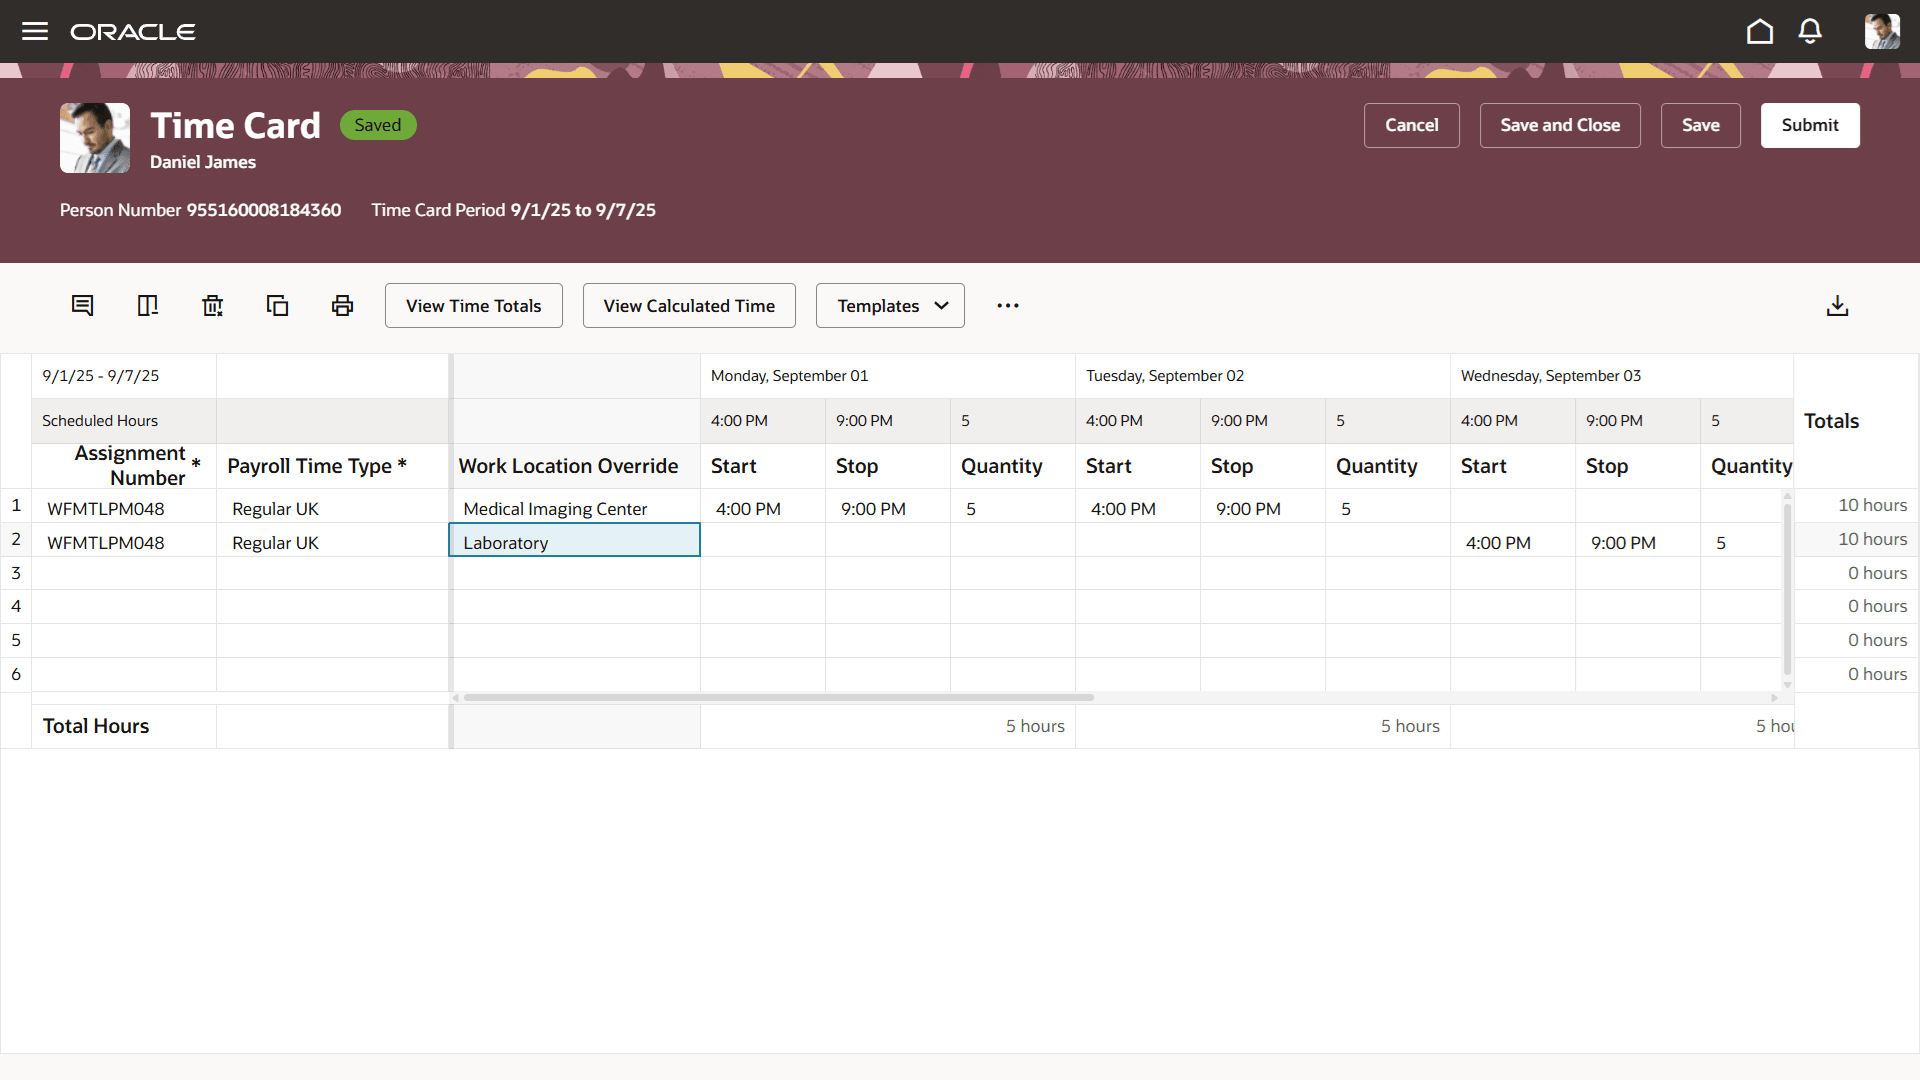The width and height of the screenshot is (1920, 1080).
Task: Open the More actions ellipsis icon
Action: coord(1007,305)
